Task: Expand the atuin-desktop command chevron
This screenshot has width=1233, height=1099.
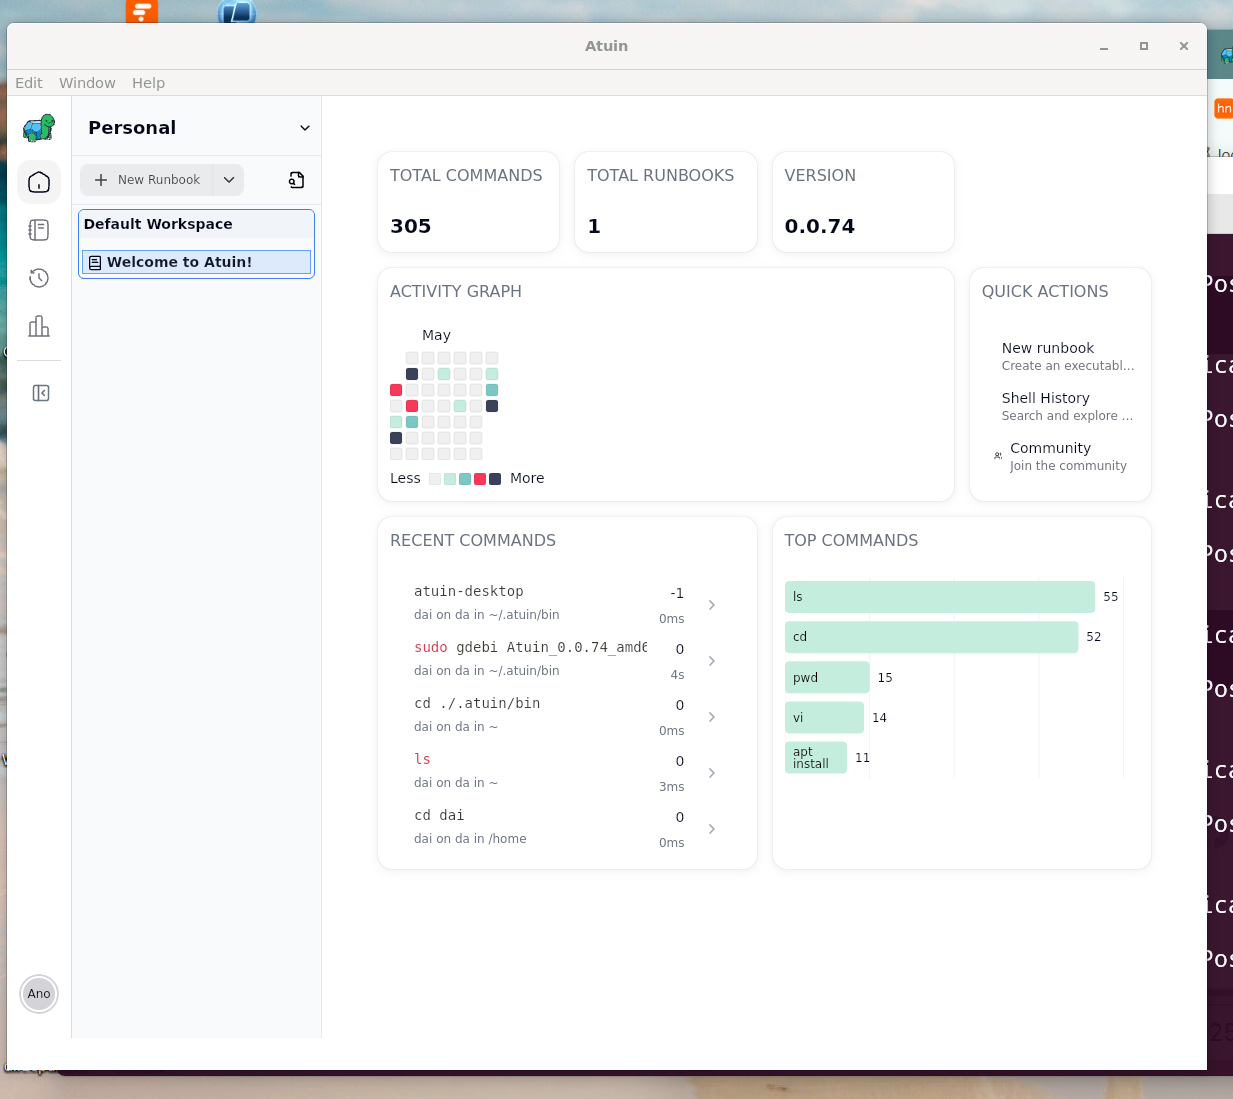Action: point(712,605)
